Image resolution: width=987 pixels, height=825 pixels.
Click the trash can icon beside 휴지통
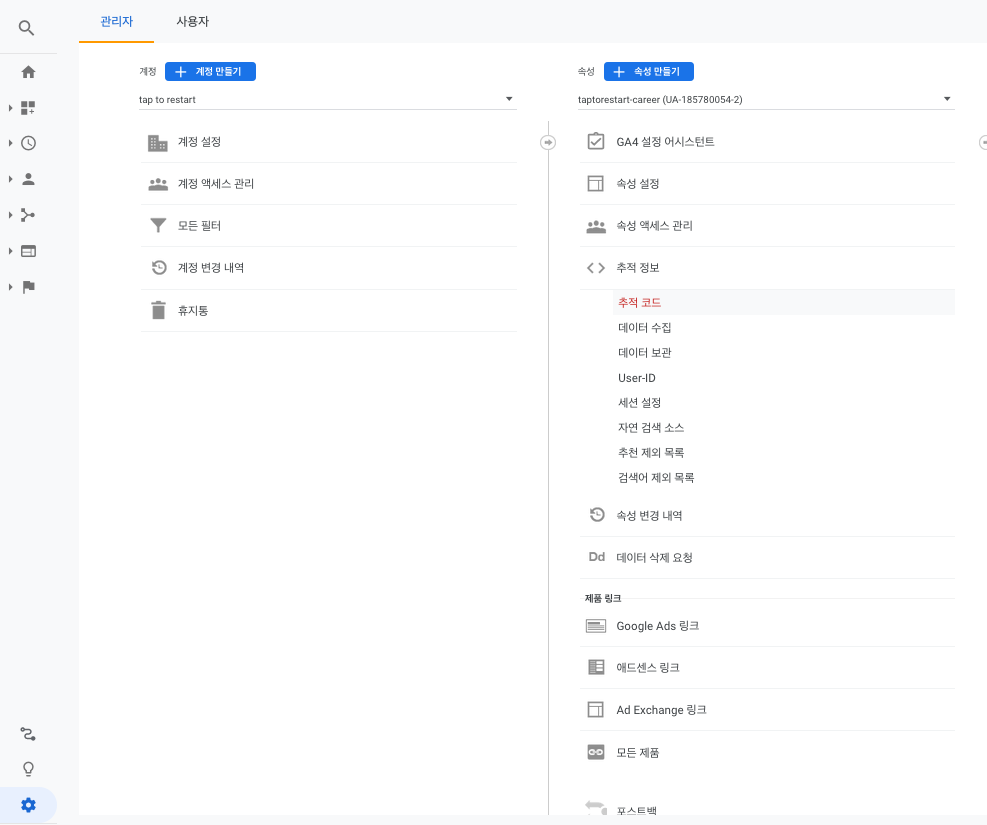coord(159,310)
